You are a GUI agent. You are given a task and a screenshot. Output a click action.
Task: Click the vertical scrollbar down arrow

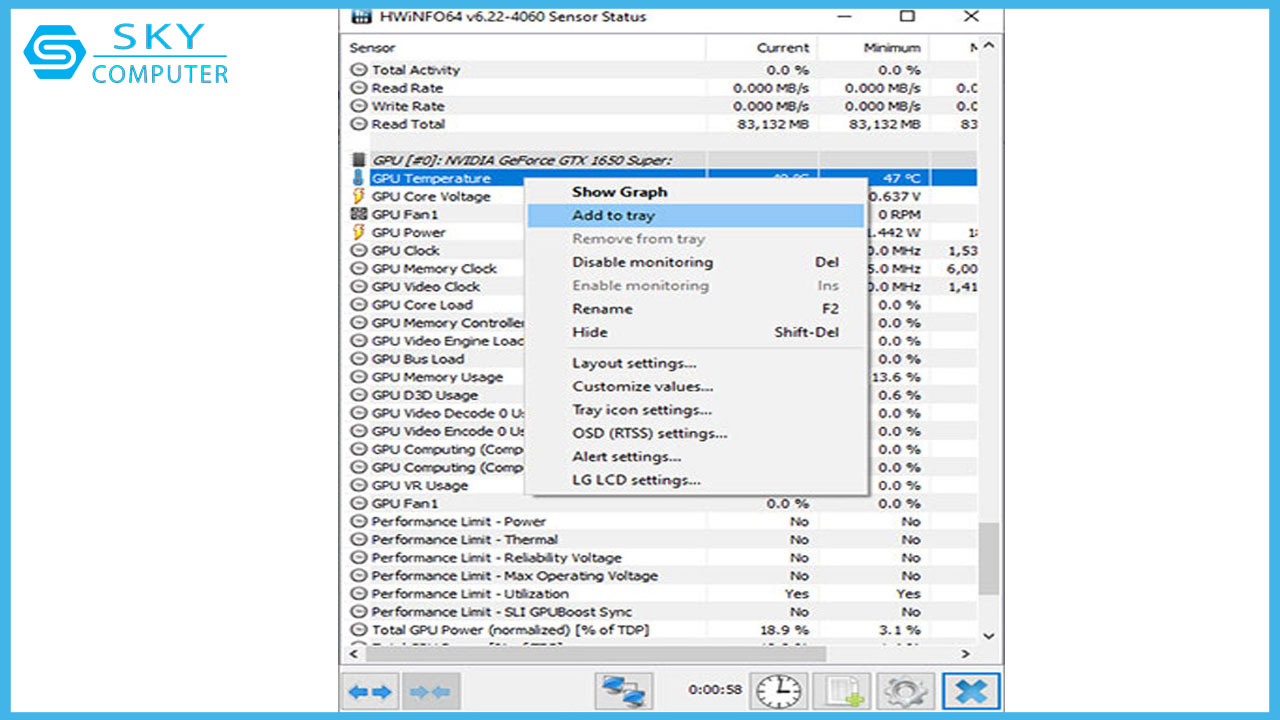pos(988,635)
